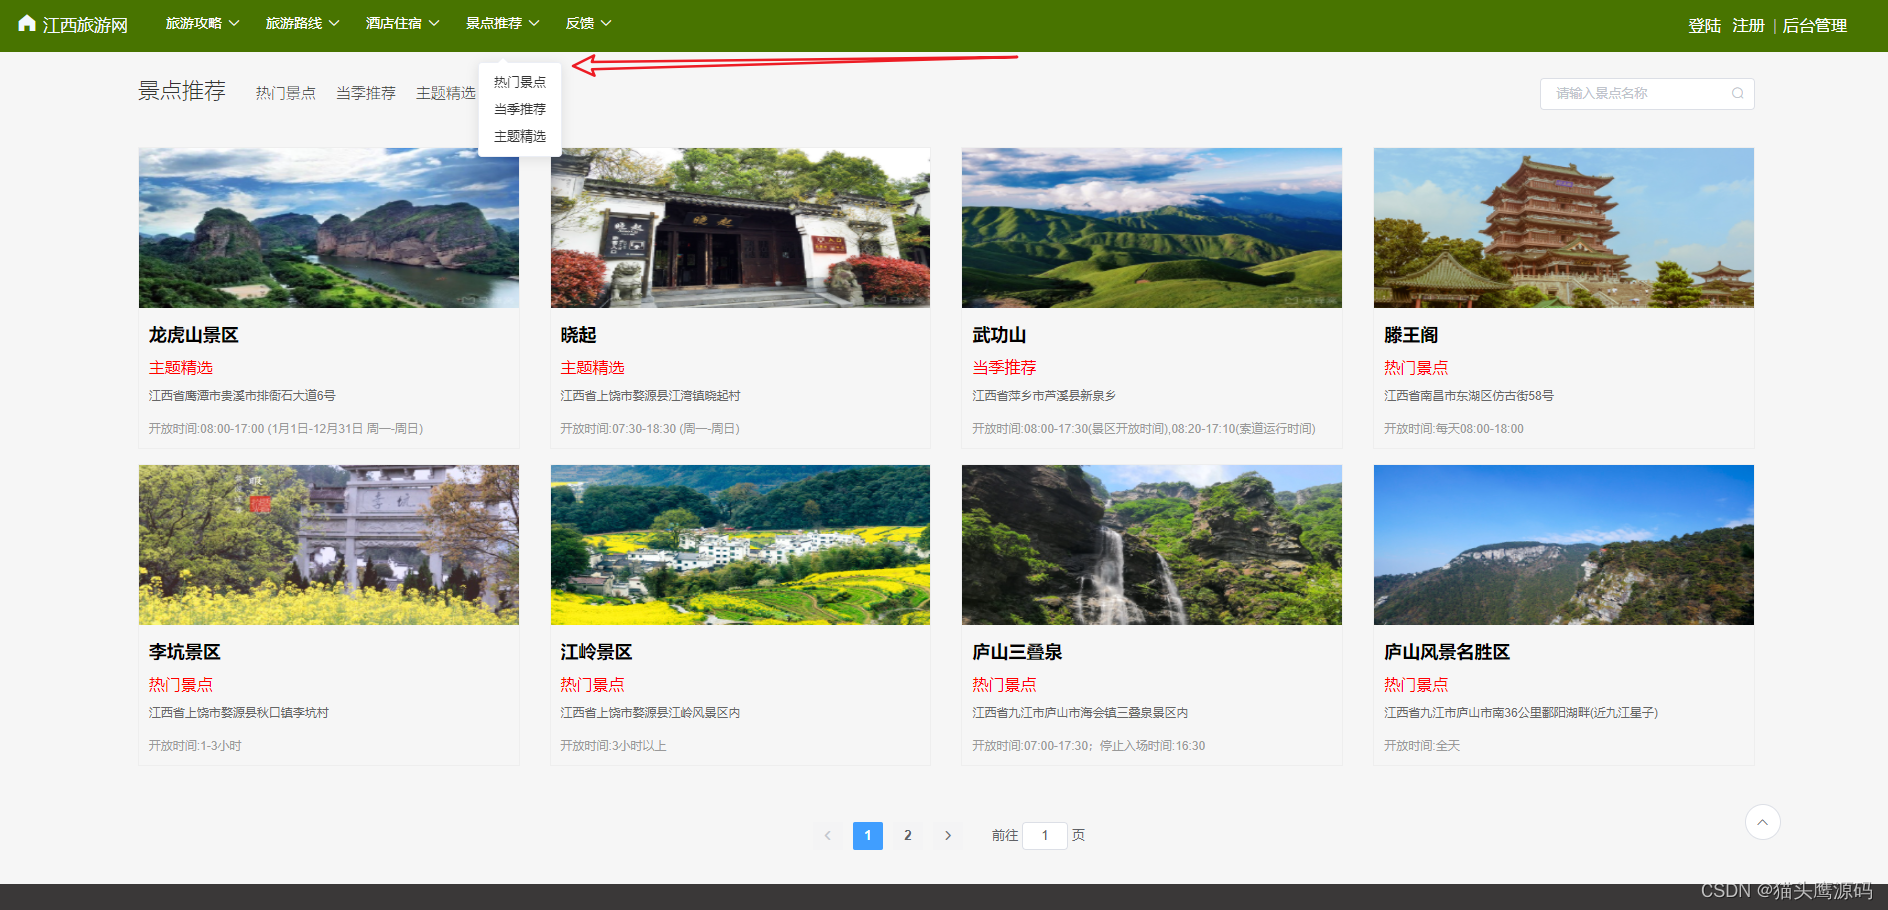
Task: Click the home icon beside 江西旅游网
Action: (27, 23)
